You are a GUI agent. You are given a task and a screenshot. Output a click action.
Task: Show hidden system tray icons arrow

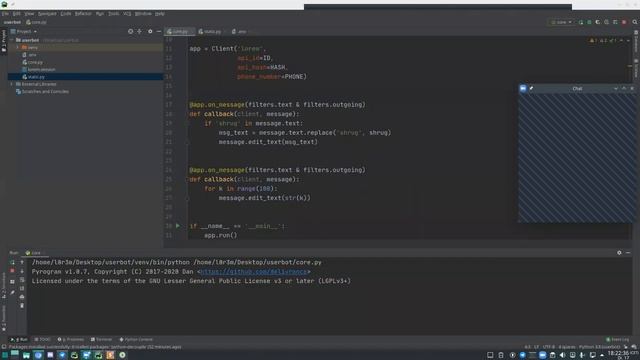pos(602,355)
